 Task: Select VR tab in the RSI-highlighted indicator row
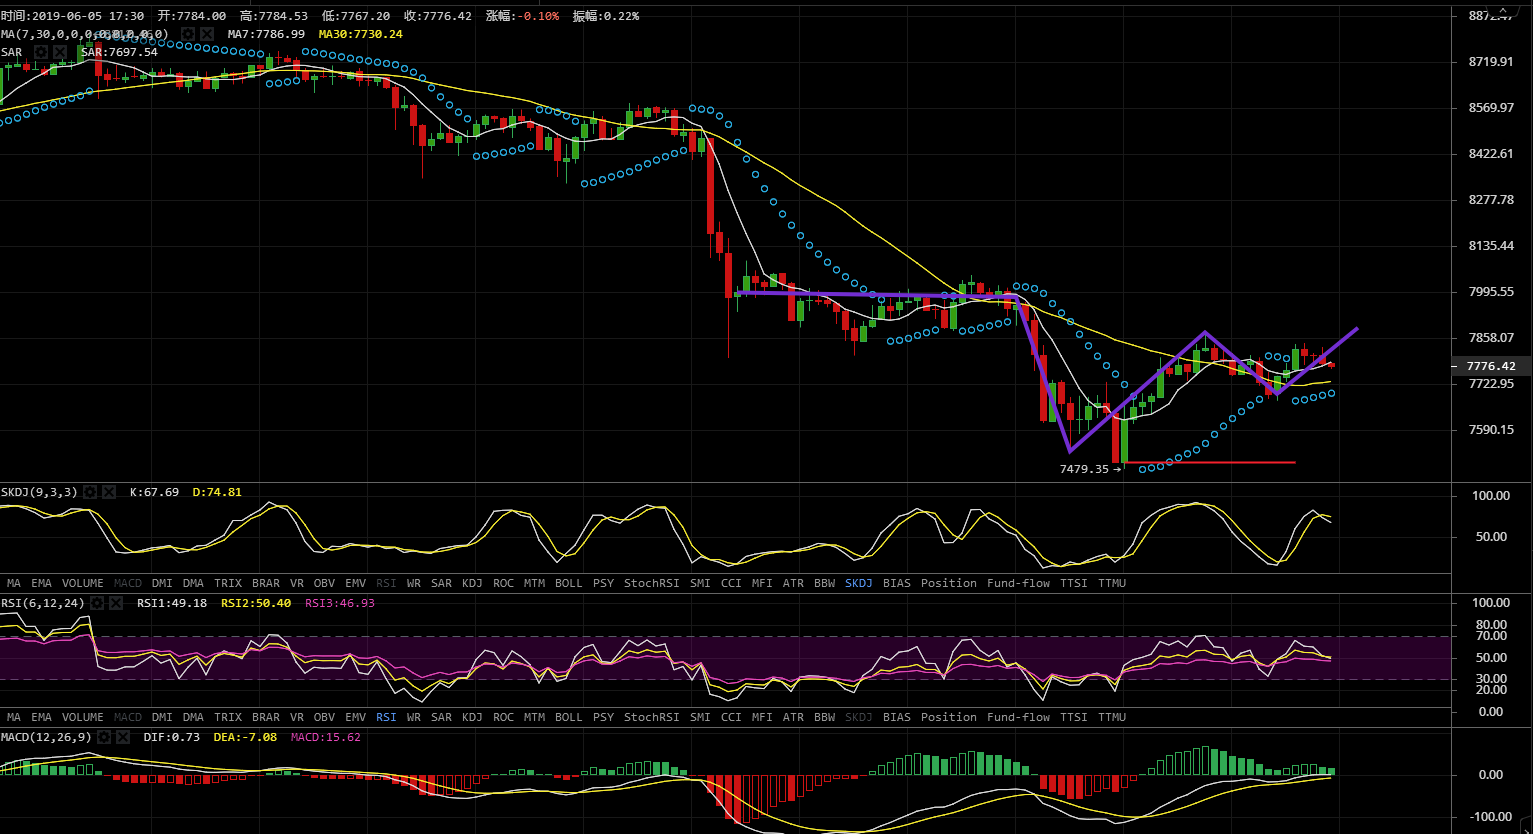[297, 717]
